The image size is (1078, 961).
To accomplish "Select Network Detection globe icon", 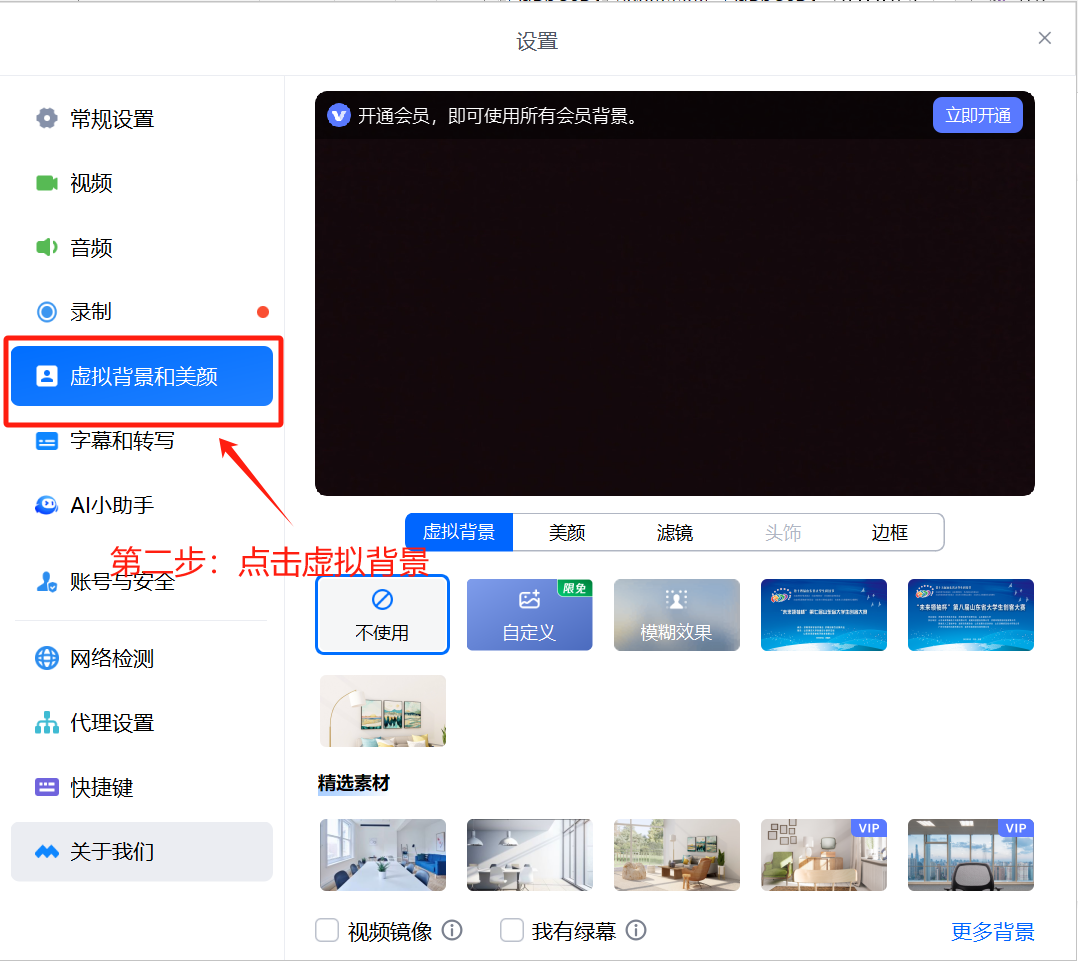I will point(47,658).
